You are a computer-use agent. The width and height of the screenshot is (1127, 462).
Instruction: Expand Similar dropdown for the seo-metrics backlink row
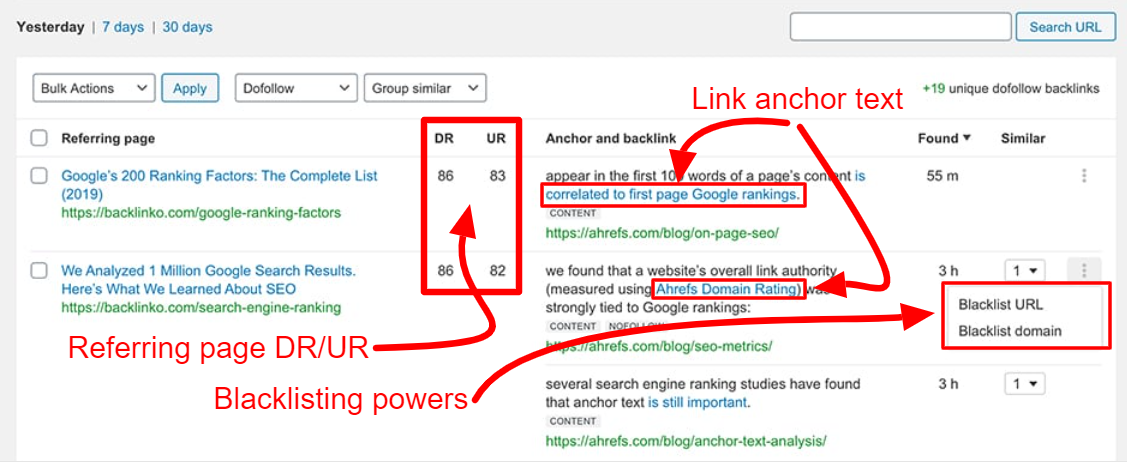coord(1024,271)
